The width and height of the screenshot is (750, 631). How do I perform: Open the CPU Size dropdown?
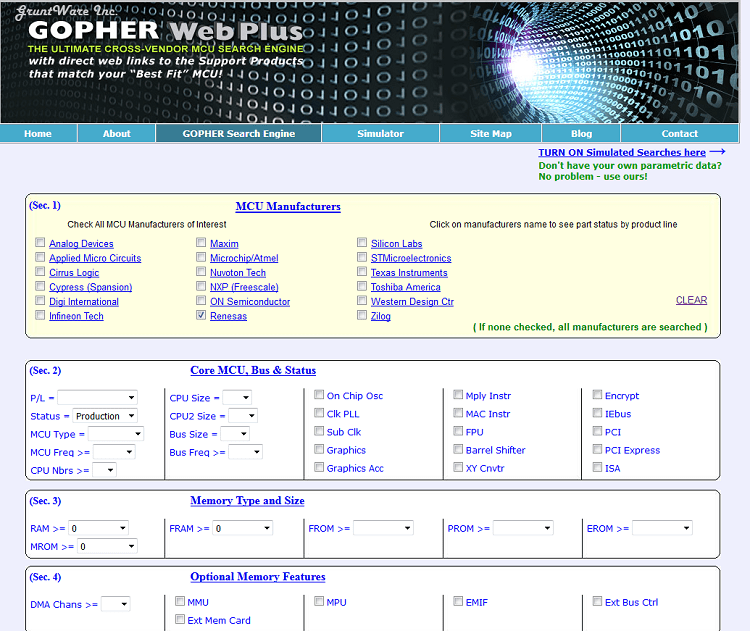(x=237, y=398)
